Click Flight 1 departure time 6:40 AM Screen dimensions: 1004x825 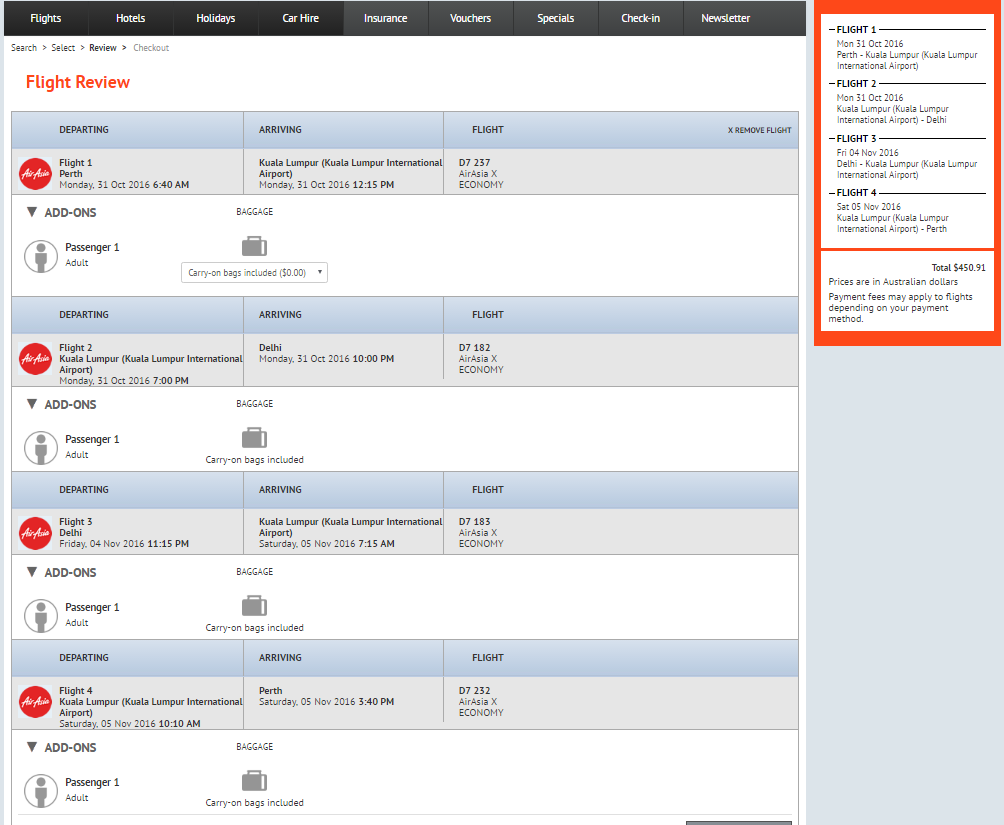tap(171, 184)
